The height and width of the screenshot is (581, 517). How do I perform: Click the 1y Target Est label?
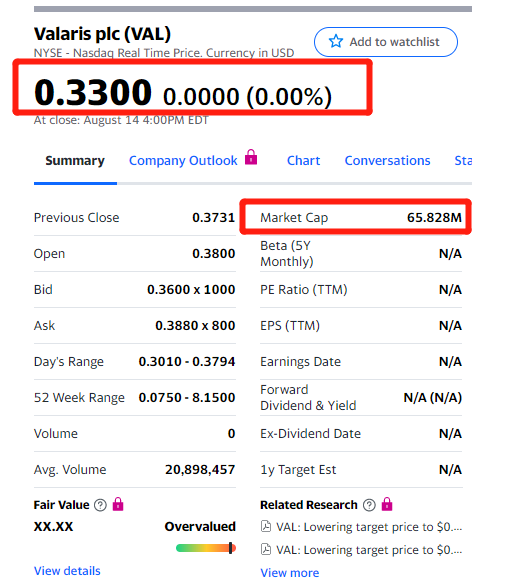tap(298, 469)
